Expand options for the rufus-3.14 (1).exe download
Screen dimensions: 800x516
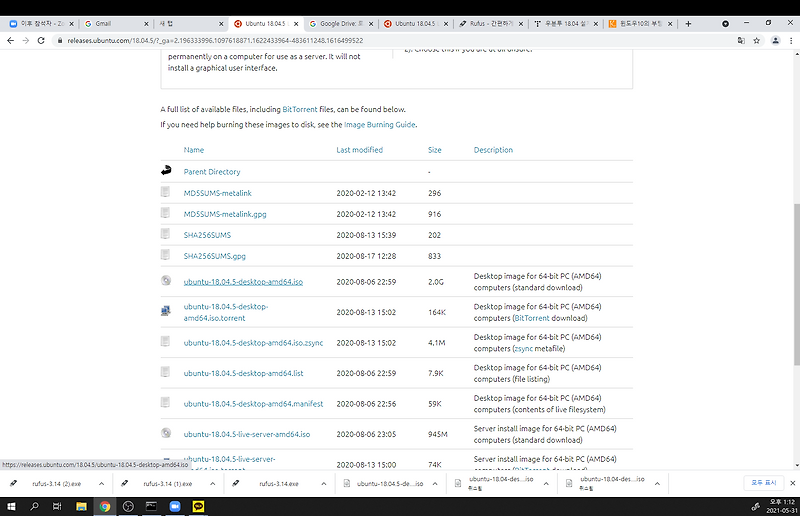pyautogui.click(x=212, y=484)
